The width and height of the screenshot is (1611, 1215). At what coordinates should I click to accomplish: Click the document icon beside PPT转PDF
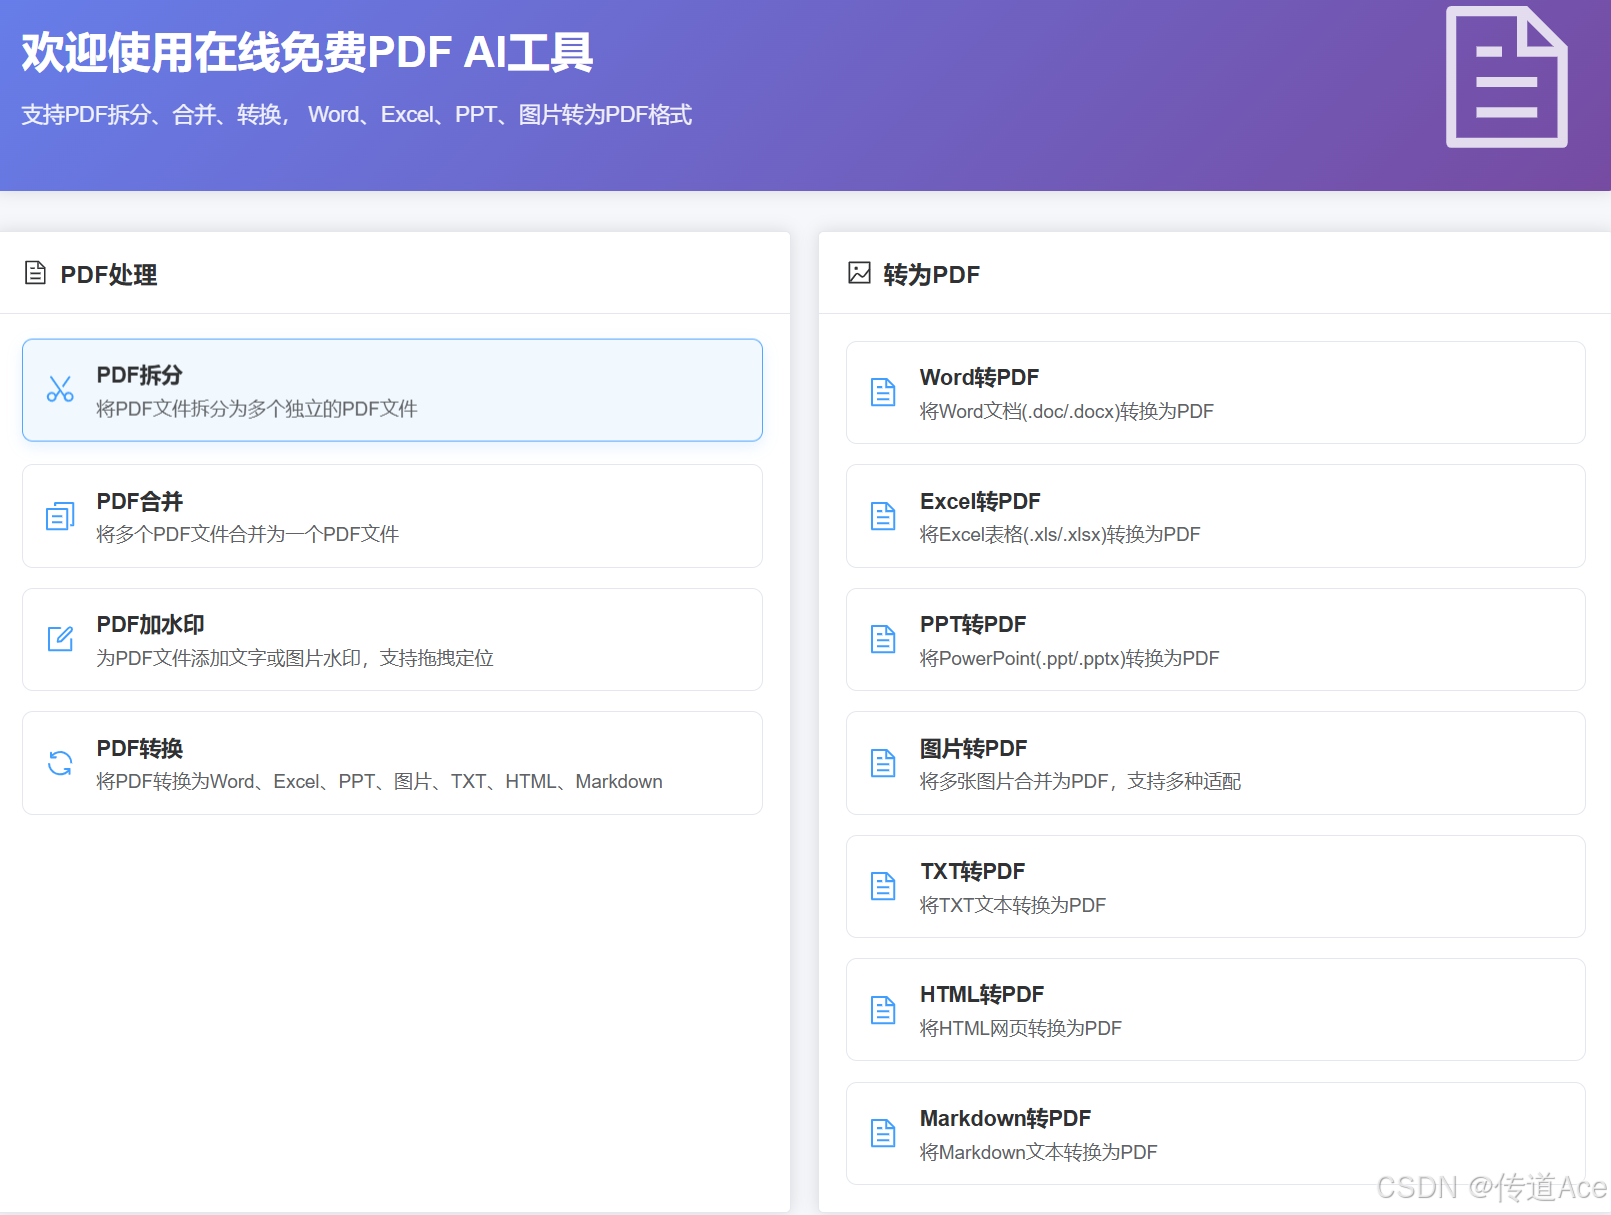(x=883, y=639)
